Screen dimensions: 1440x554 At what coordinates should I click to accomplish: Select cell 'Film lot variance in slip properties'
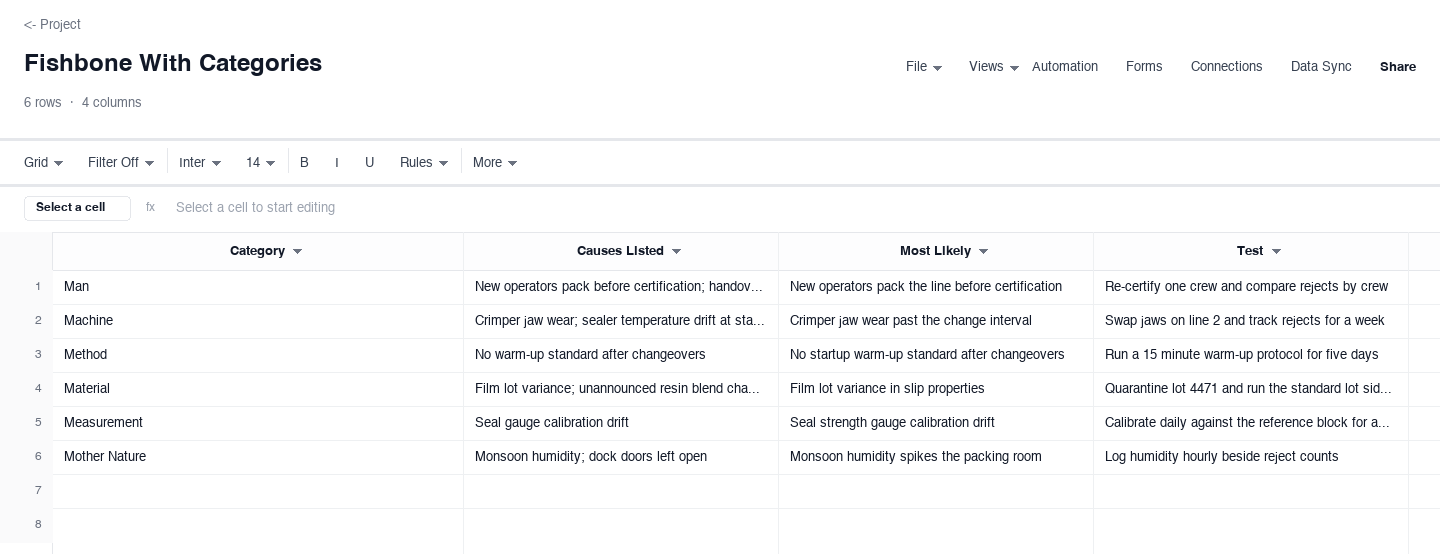point(936,389)
